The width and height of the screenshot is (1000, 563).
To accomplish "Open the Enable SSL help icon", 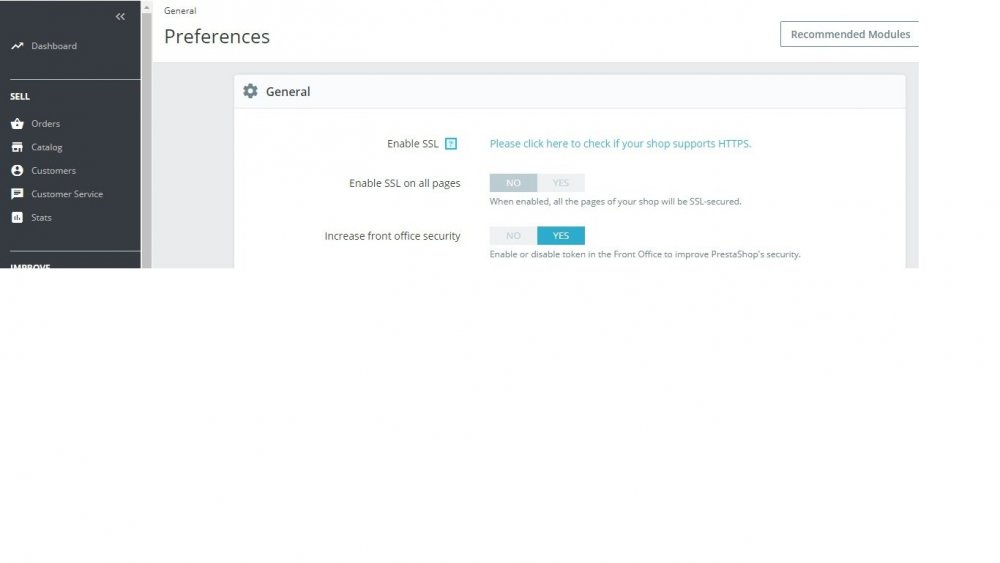I will (451, 143).
